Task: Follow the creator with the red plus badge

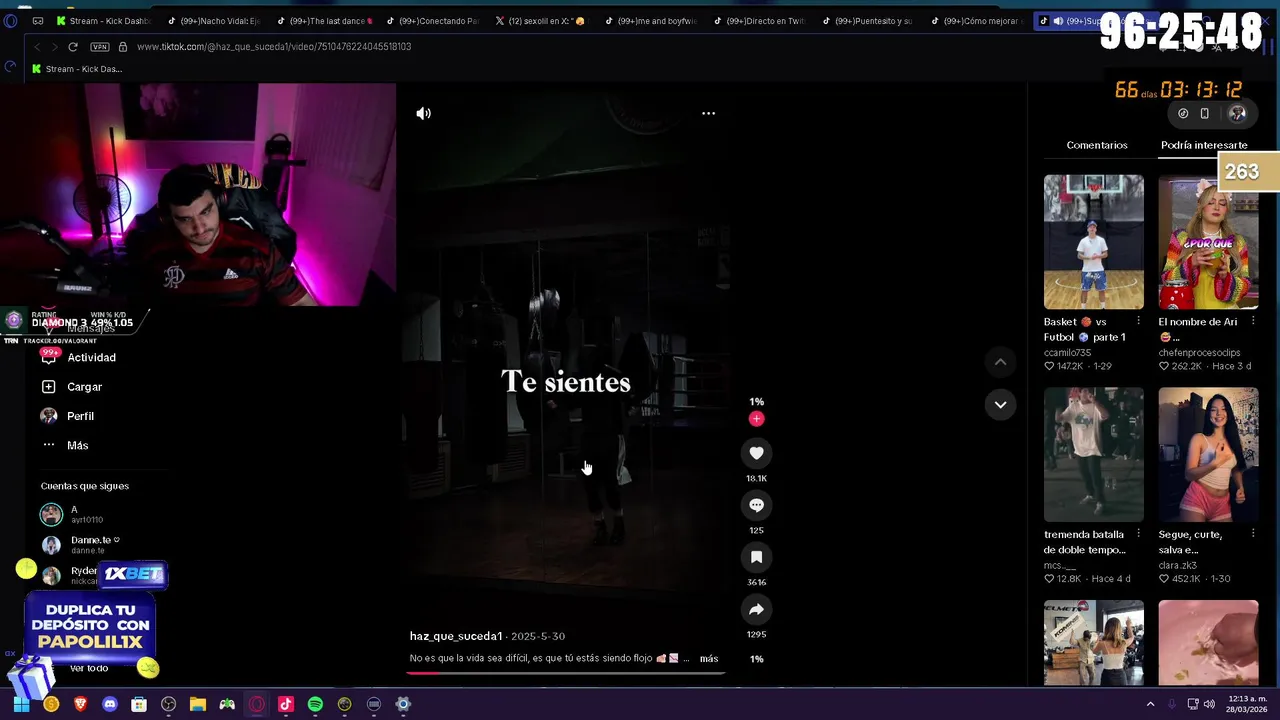Action: coord(756,419)
